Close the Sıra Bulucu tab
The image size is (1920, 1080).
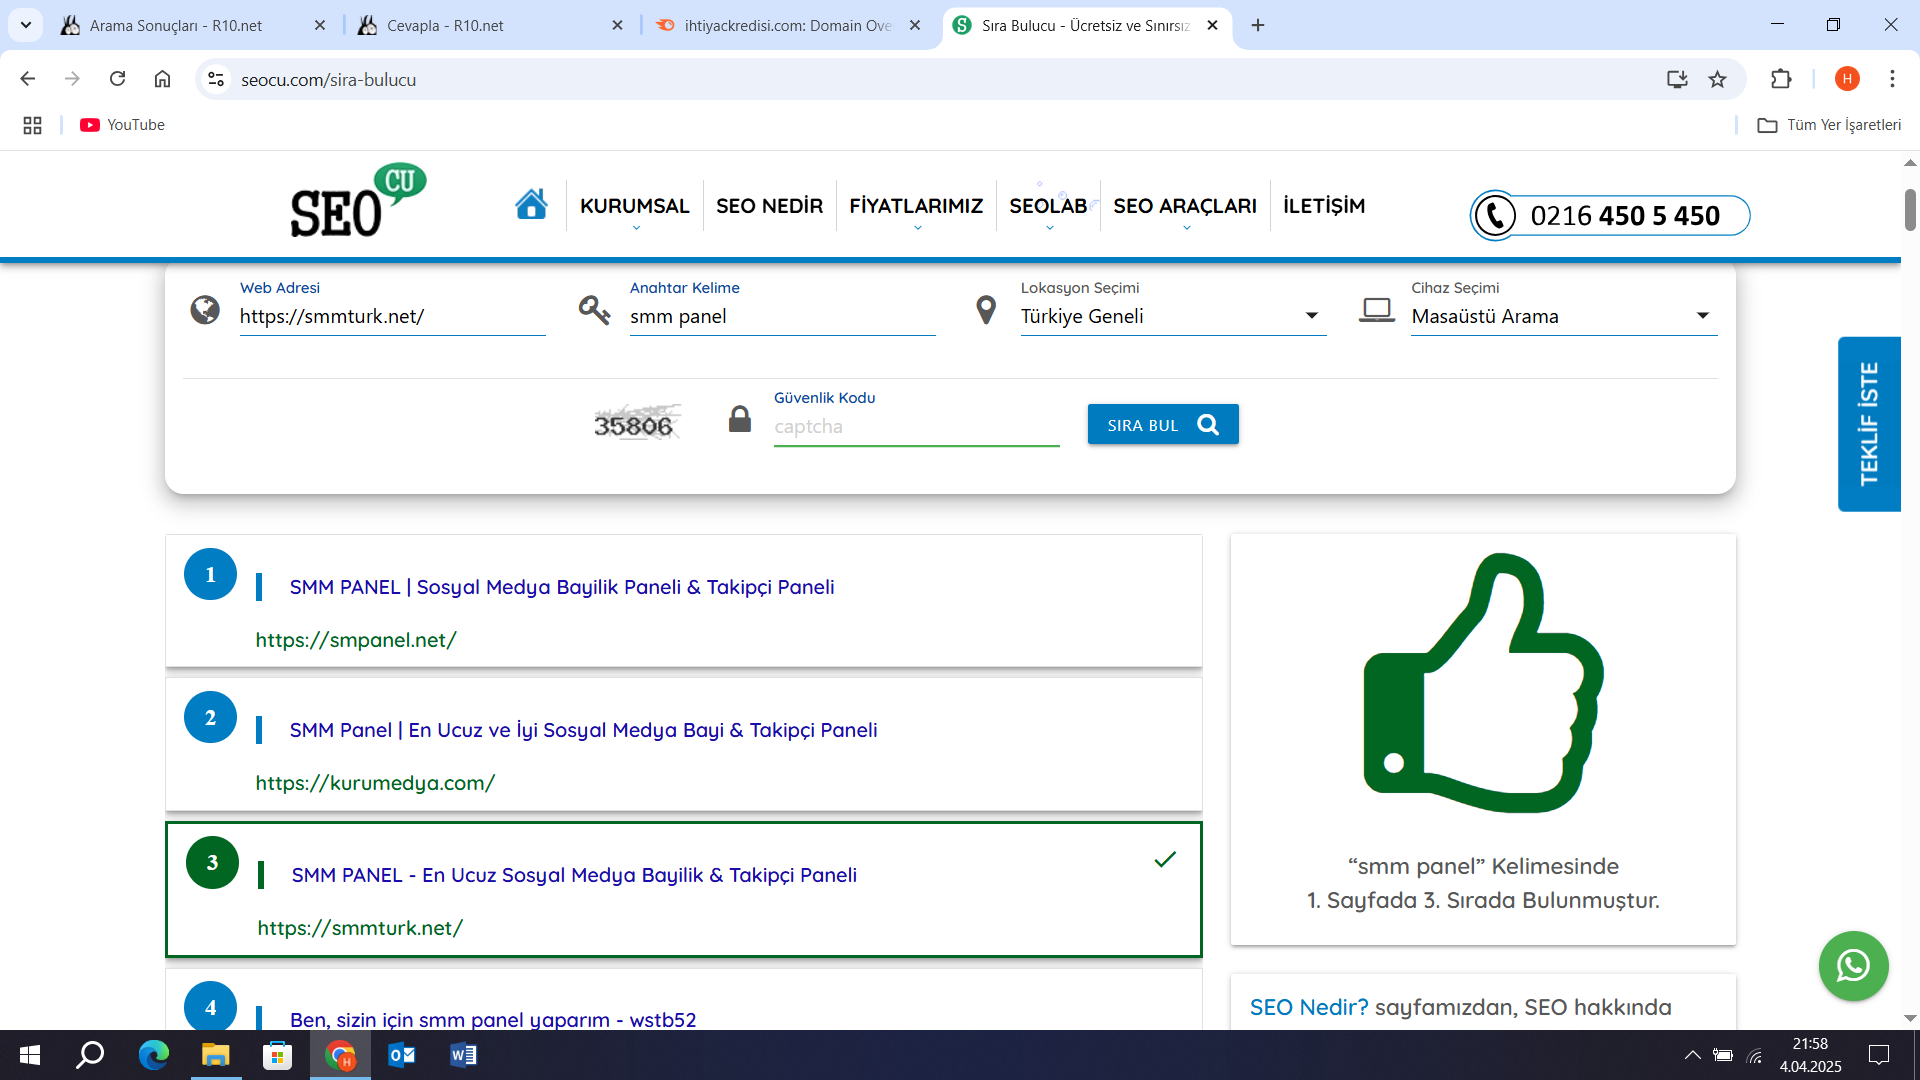(1212, 25)
